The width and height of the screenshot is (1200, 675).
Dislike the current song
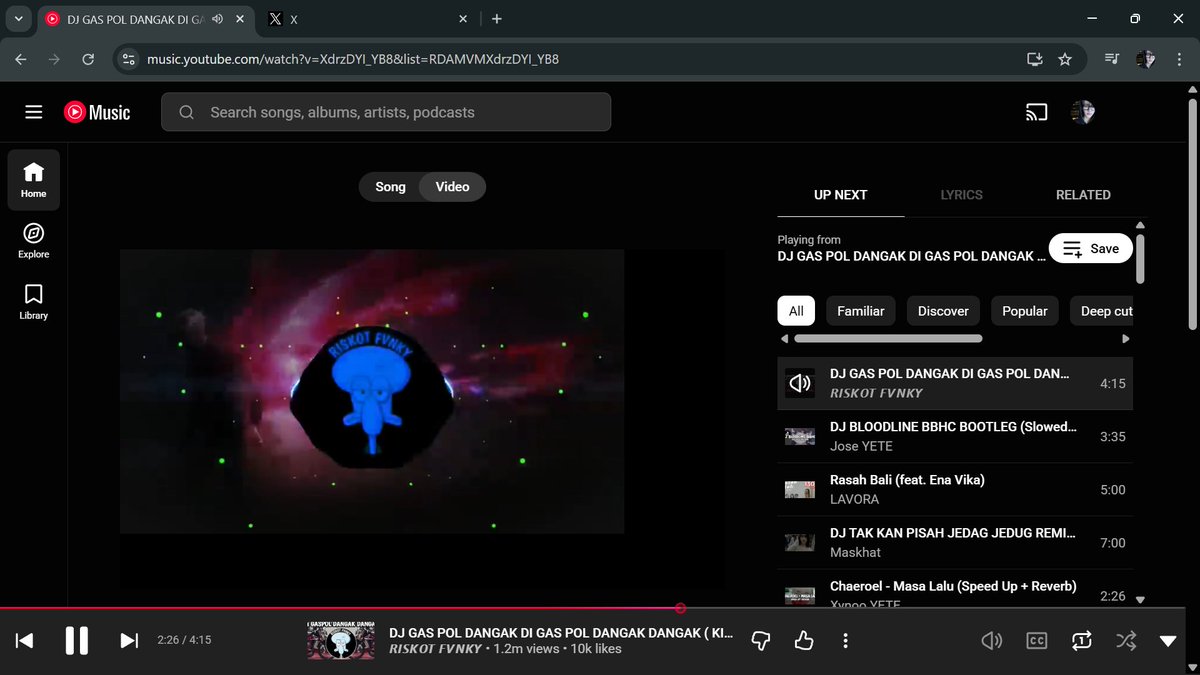coord(761,640)
